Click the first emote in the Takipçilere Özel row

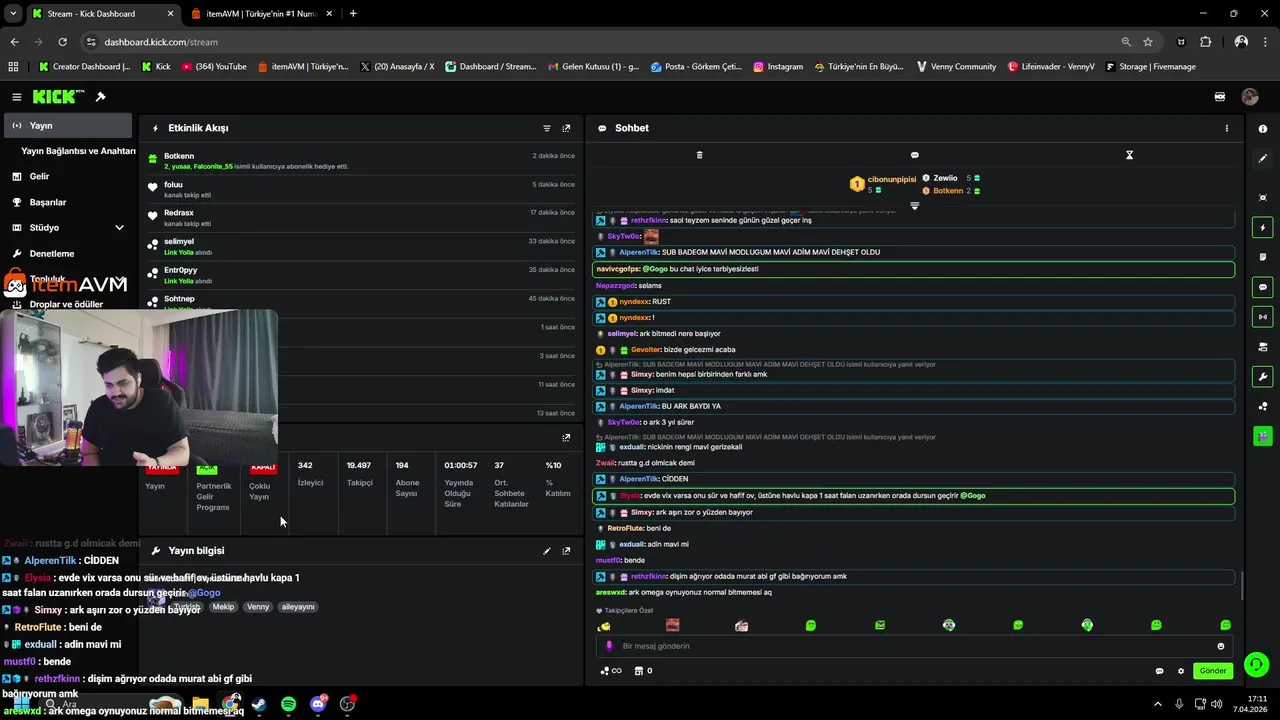click(x=604, y=626)
